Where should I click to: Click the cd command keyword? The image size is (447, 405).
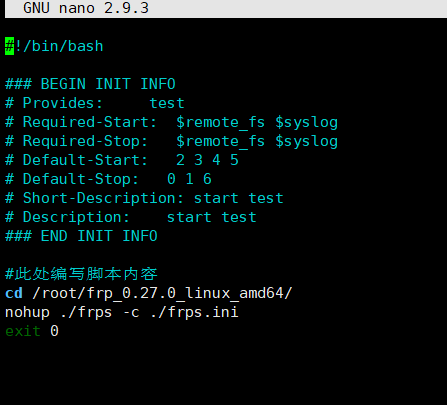[x=14, y=293]
